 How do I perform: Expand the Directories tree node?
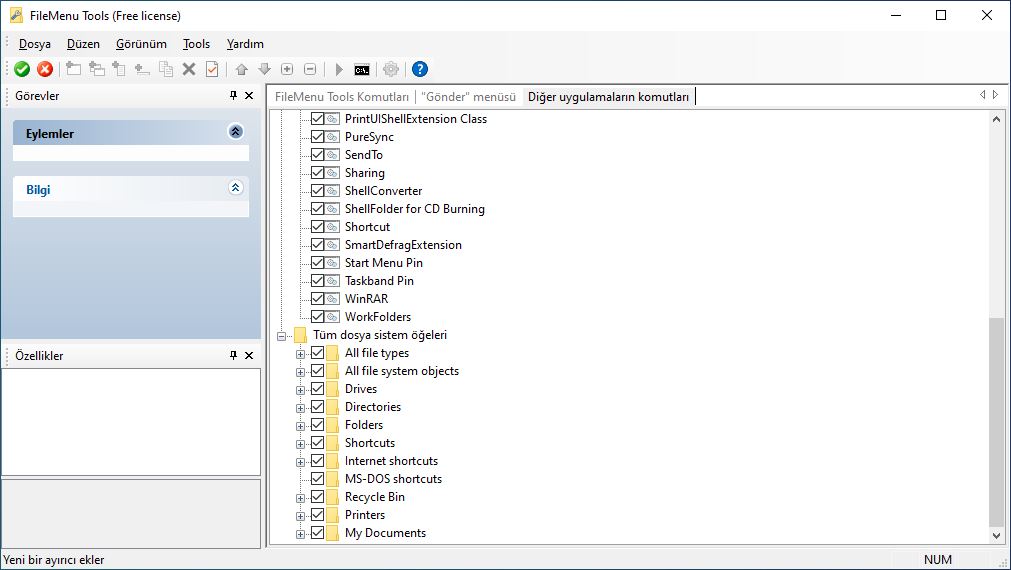point(300,408)
